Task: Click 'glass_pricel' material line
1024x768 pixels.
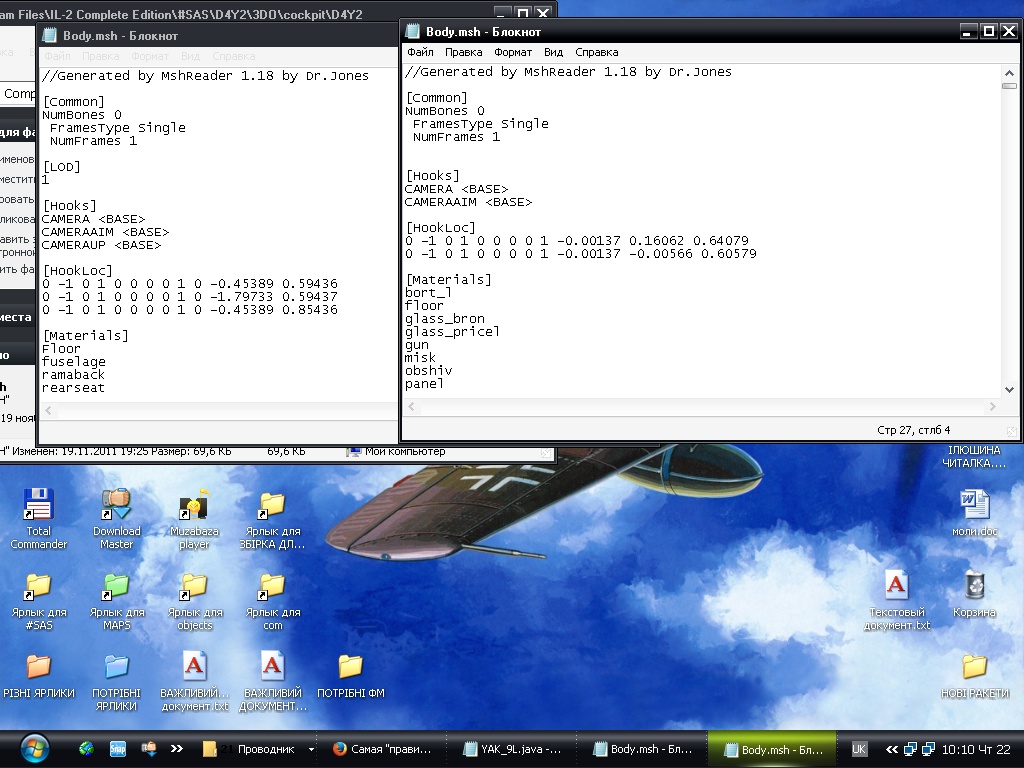Action: [x=452, y=332]
